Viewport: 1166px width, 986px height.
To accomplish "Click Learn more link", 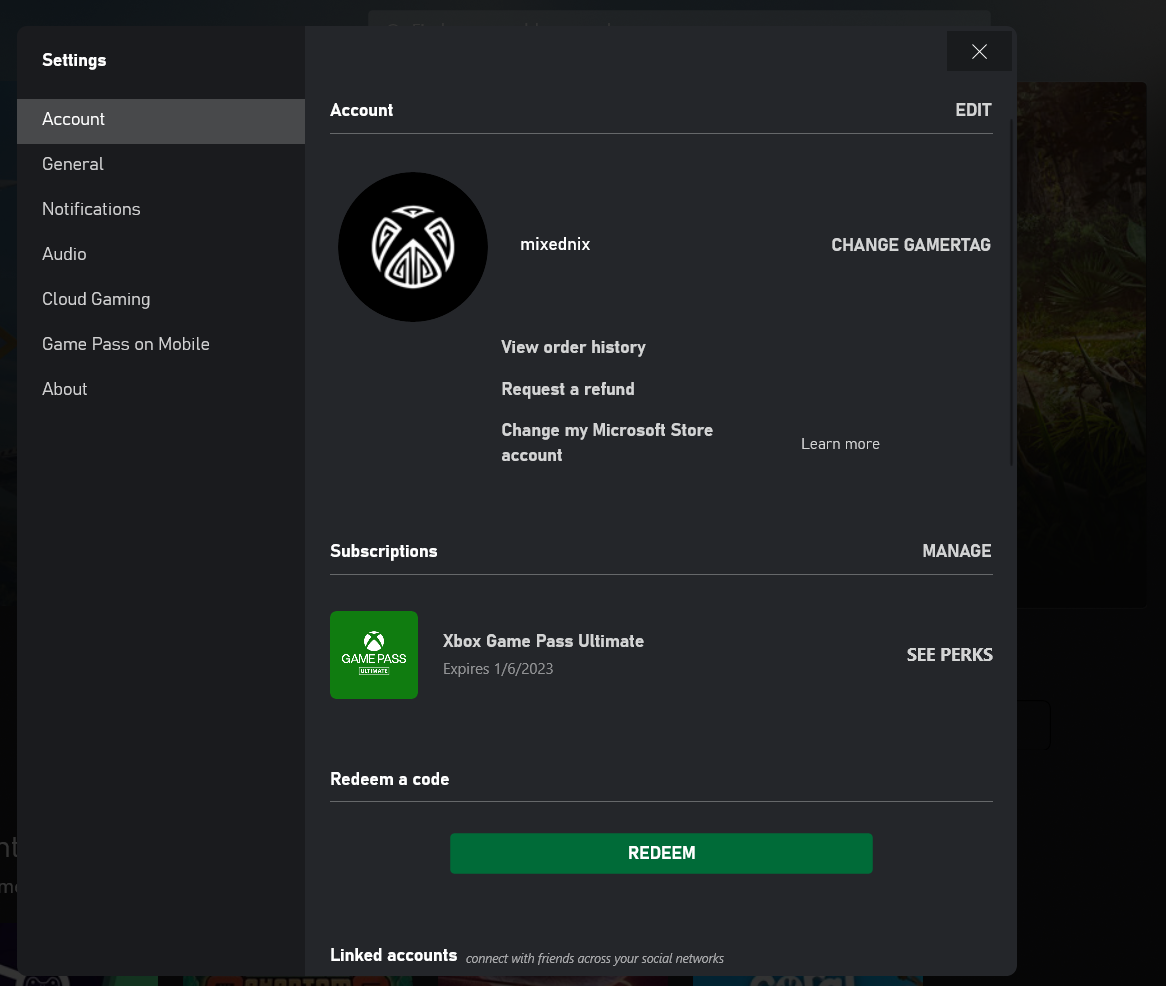I will pyautogui.click(x=840, y=444).
